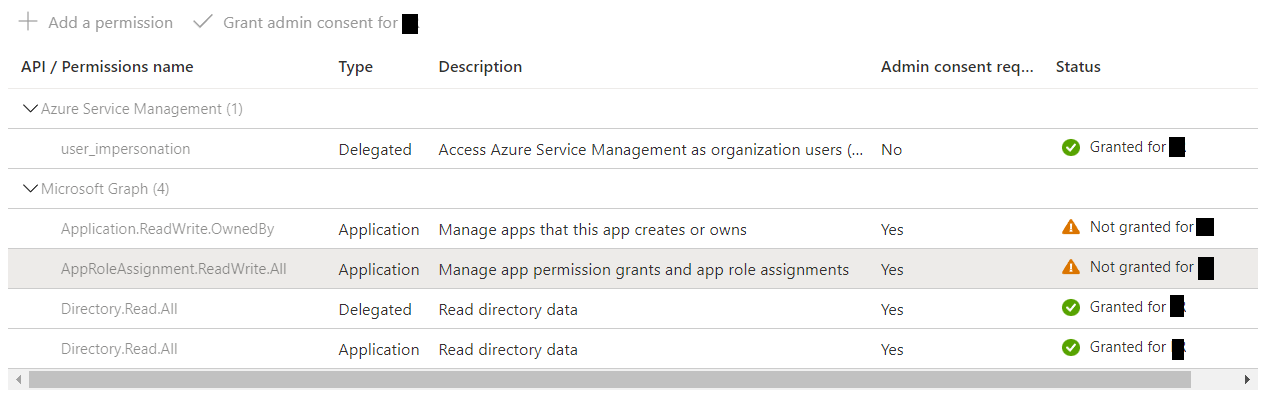Click warning icon in Application.ReadWrite.OwnedBy row
The width and height of the screenshot is (1271, 403).
1071,228
